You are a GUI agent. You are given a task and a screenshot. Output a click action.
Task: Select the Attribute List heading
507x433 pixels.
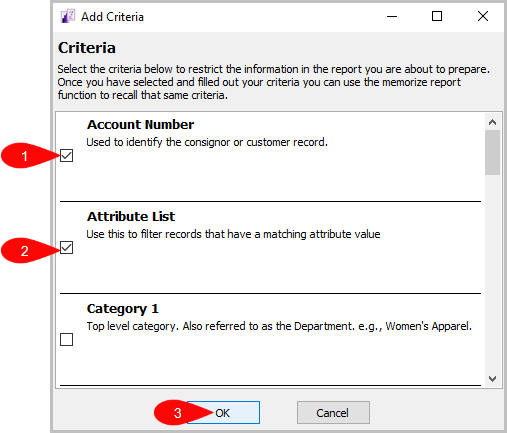(131, 217)
